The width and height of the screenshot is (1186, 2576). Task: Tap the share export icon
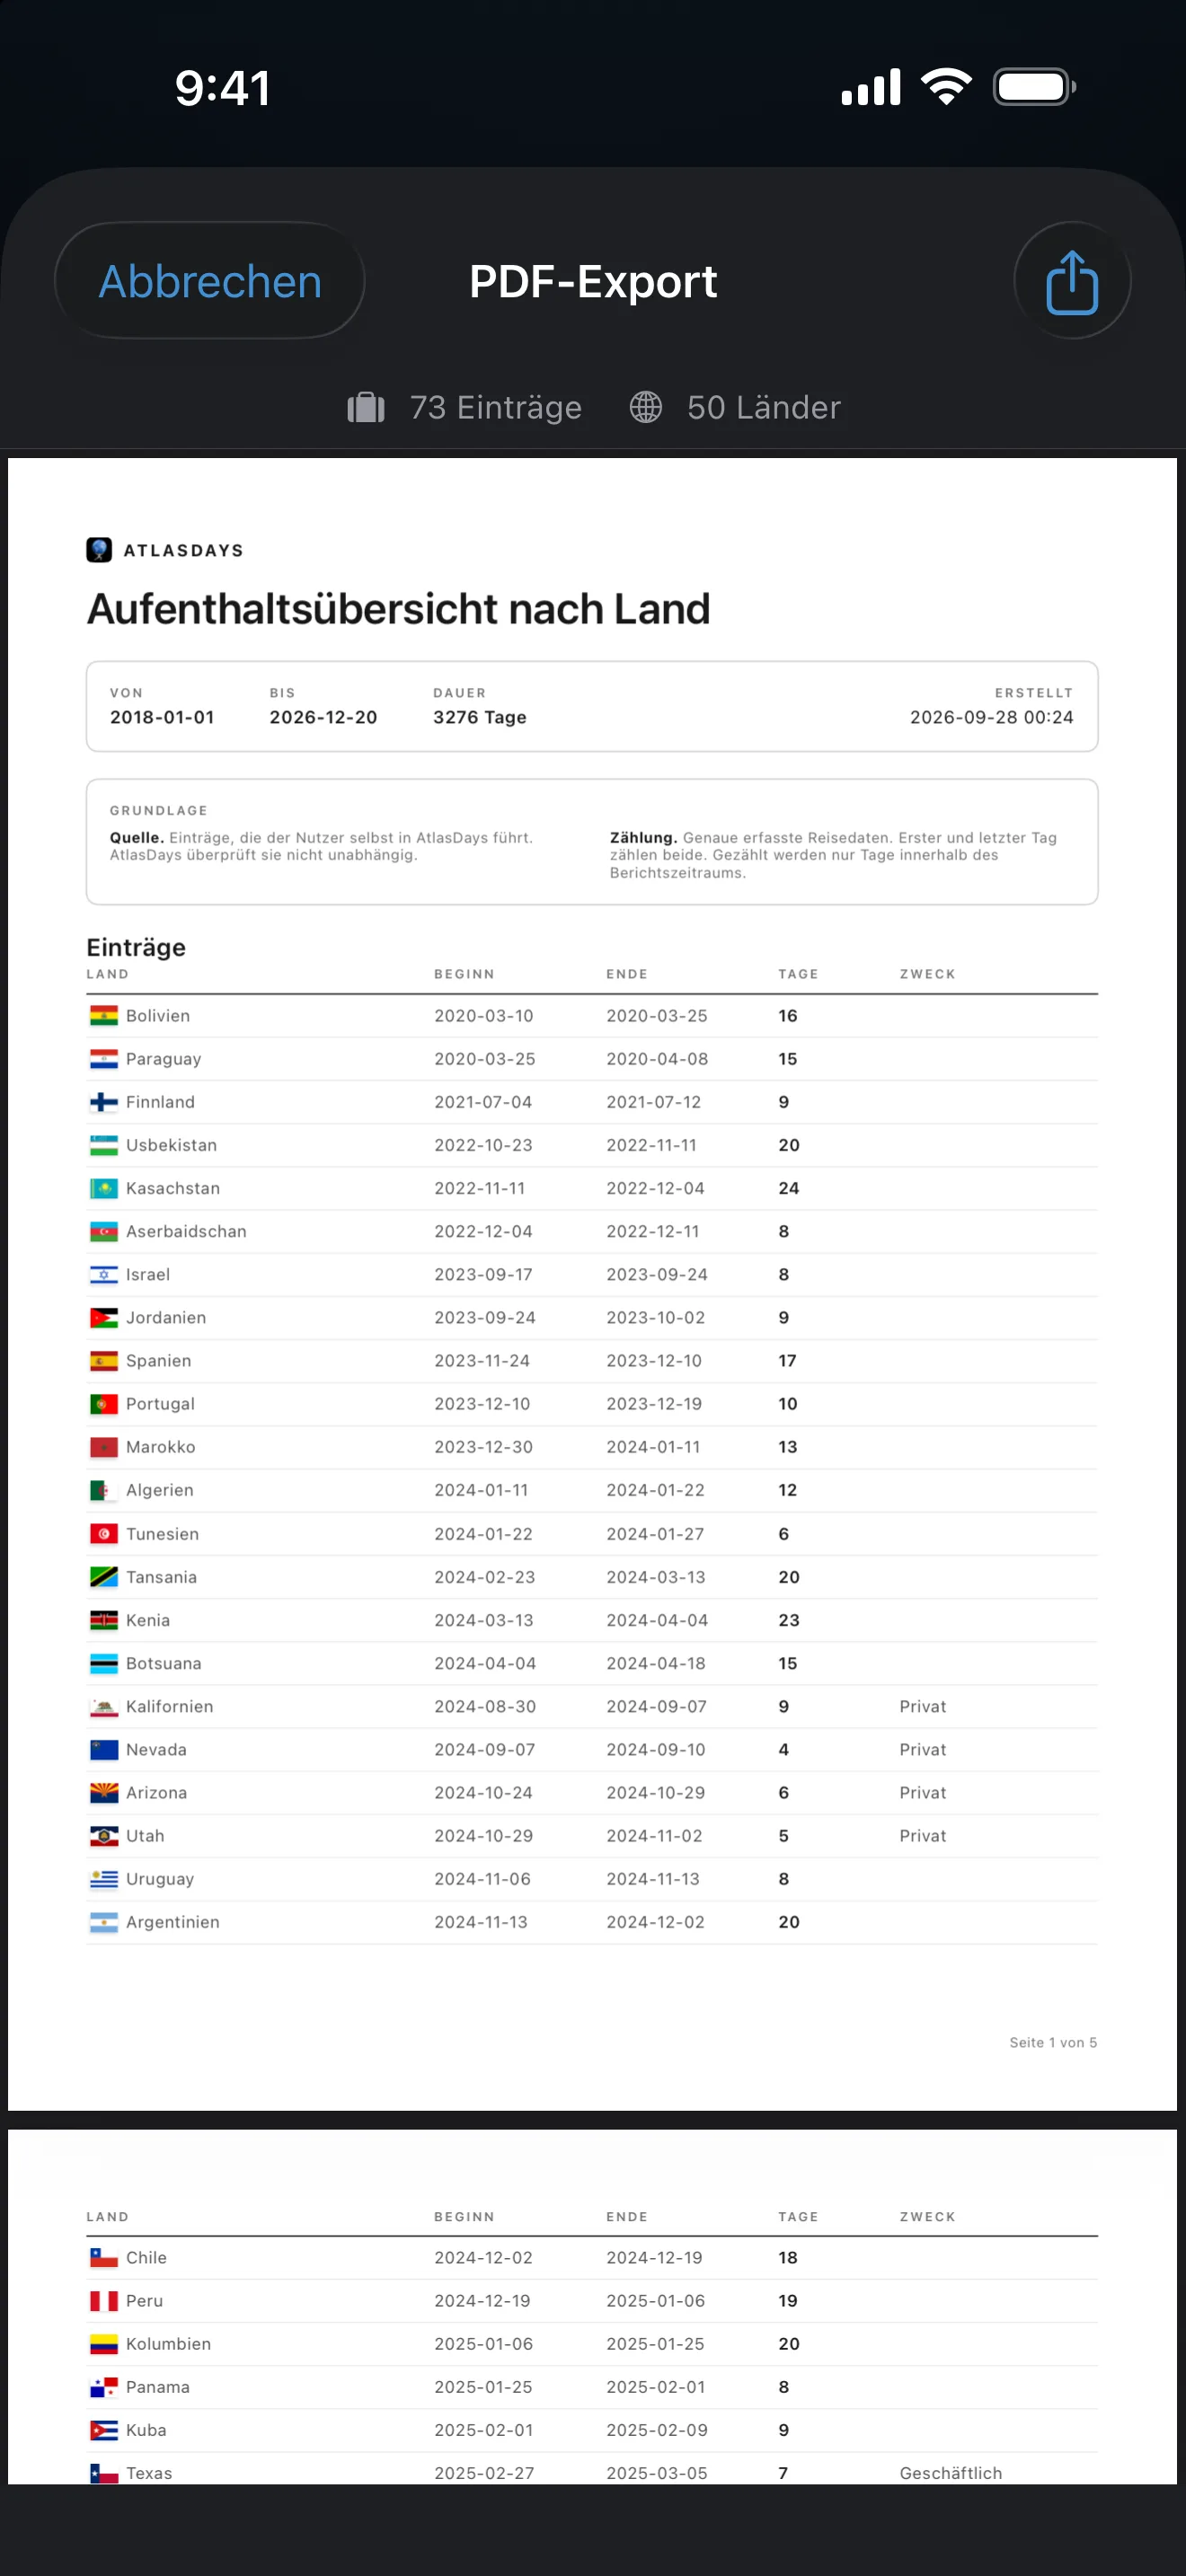[1072, 281]
